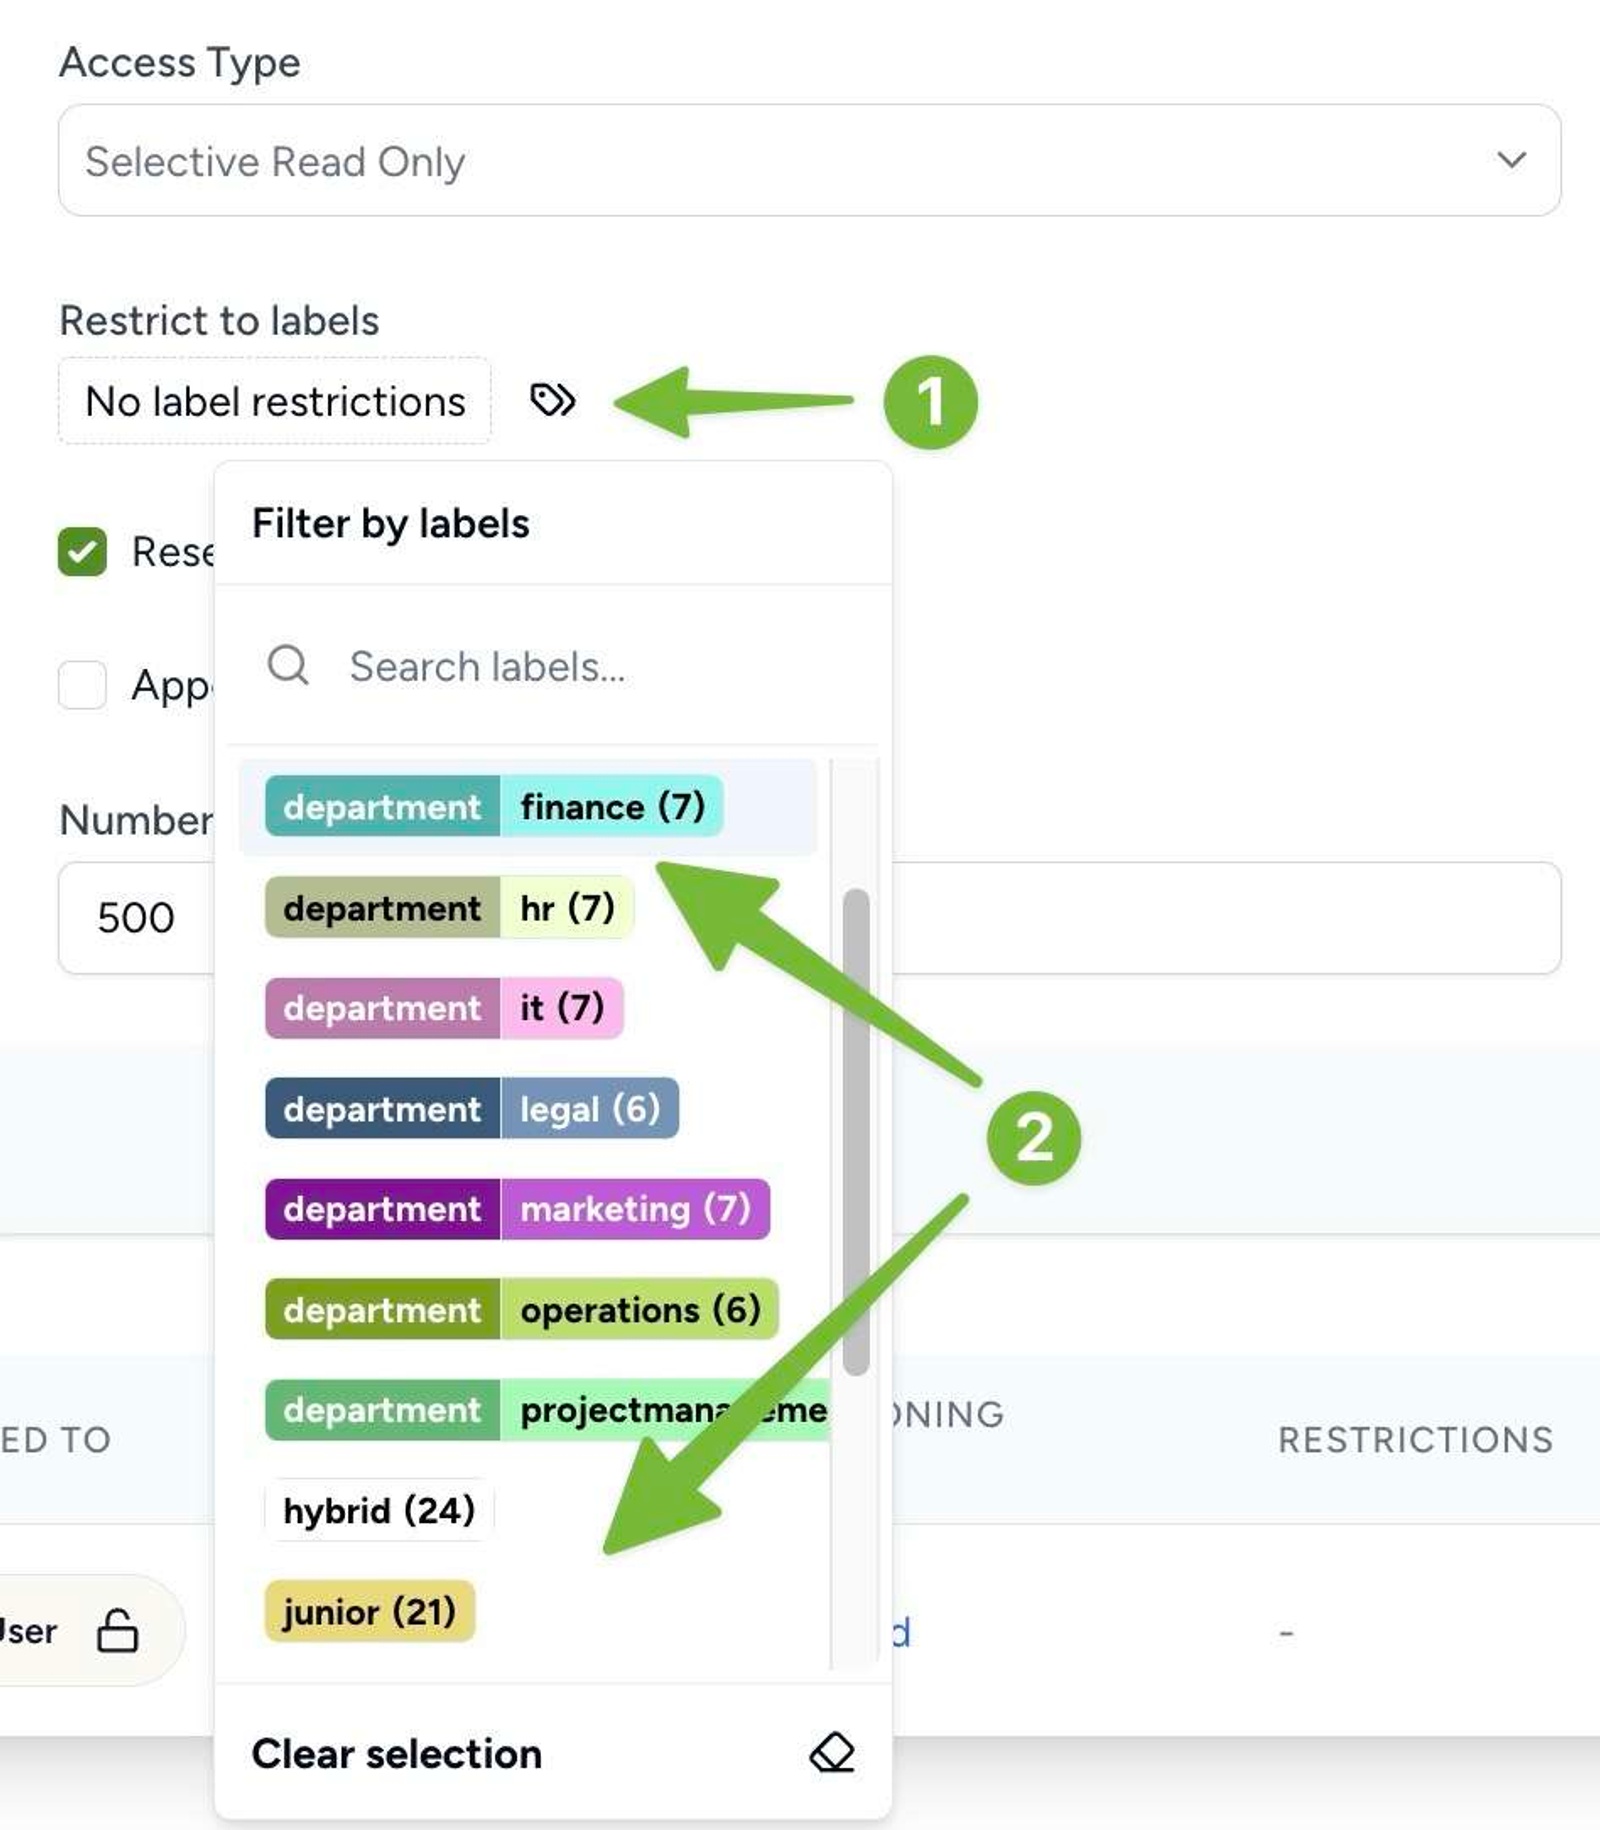Select the department hr (7) label
The width and height of the screenshot is (1600, 1830).
(449, 907)
